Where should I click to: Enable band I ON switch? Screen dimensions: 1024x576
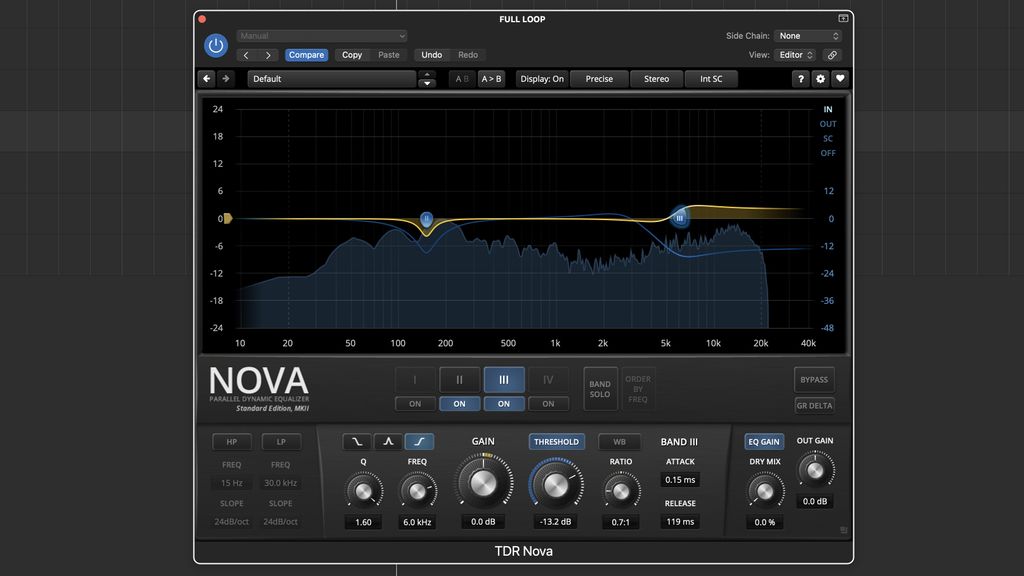click(x=415, y=404)
